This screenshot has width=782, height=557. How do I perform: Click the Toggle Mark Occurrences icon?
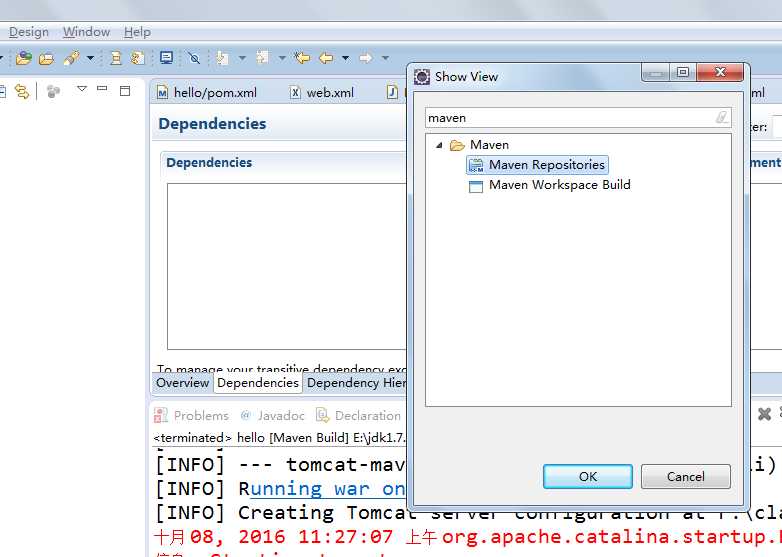pos(116,58)
